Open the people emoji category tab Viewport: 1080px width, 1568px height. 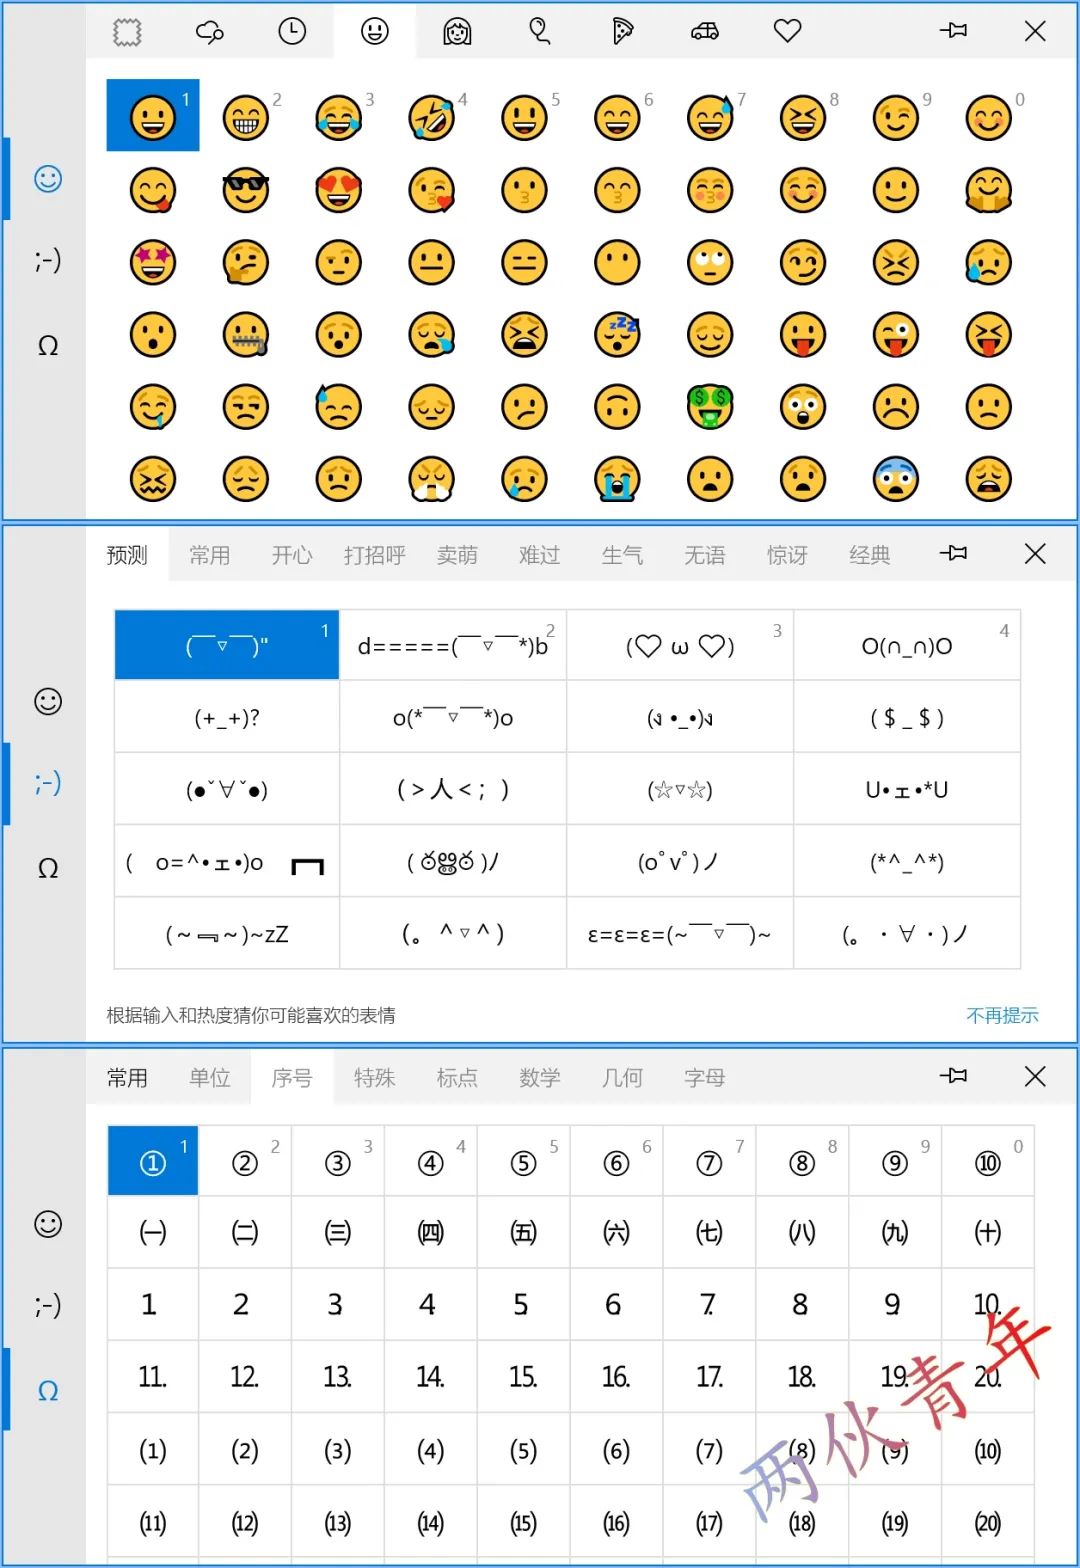point(457,32)
